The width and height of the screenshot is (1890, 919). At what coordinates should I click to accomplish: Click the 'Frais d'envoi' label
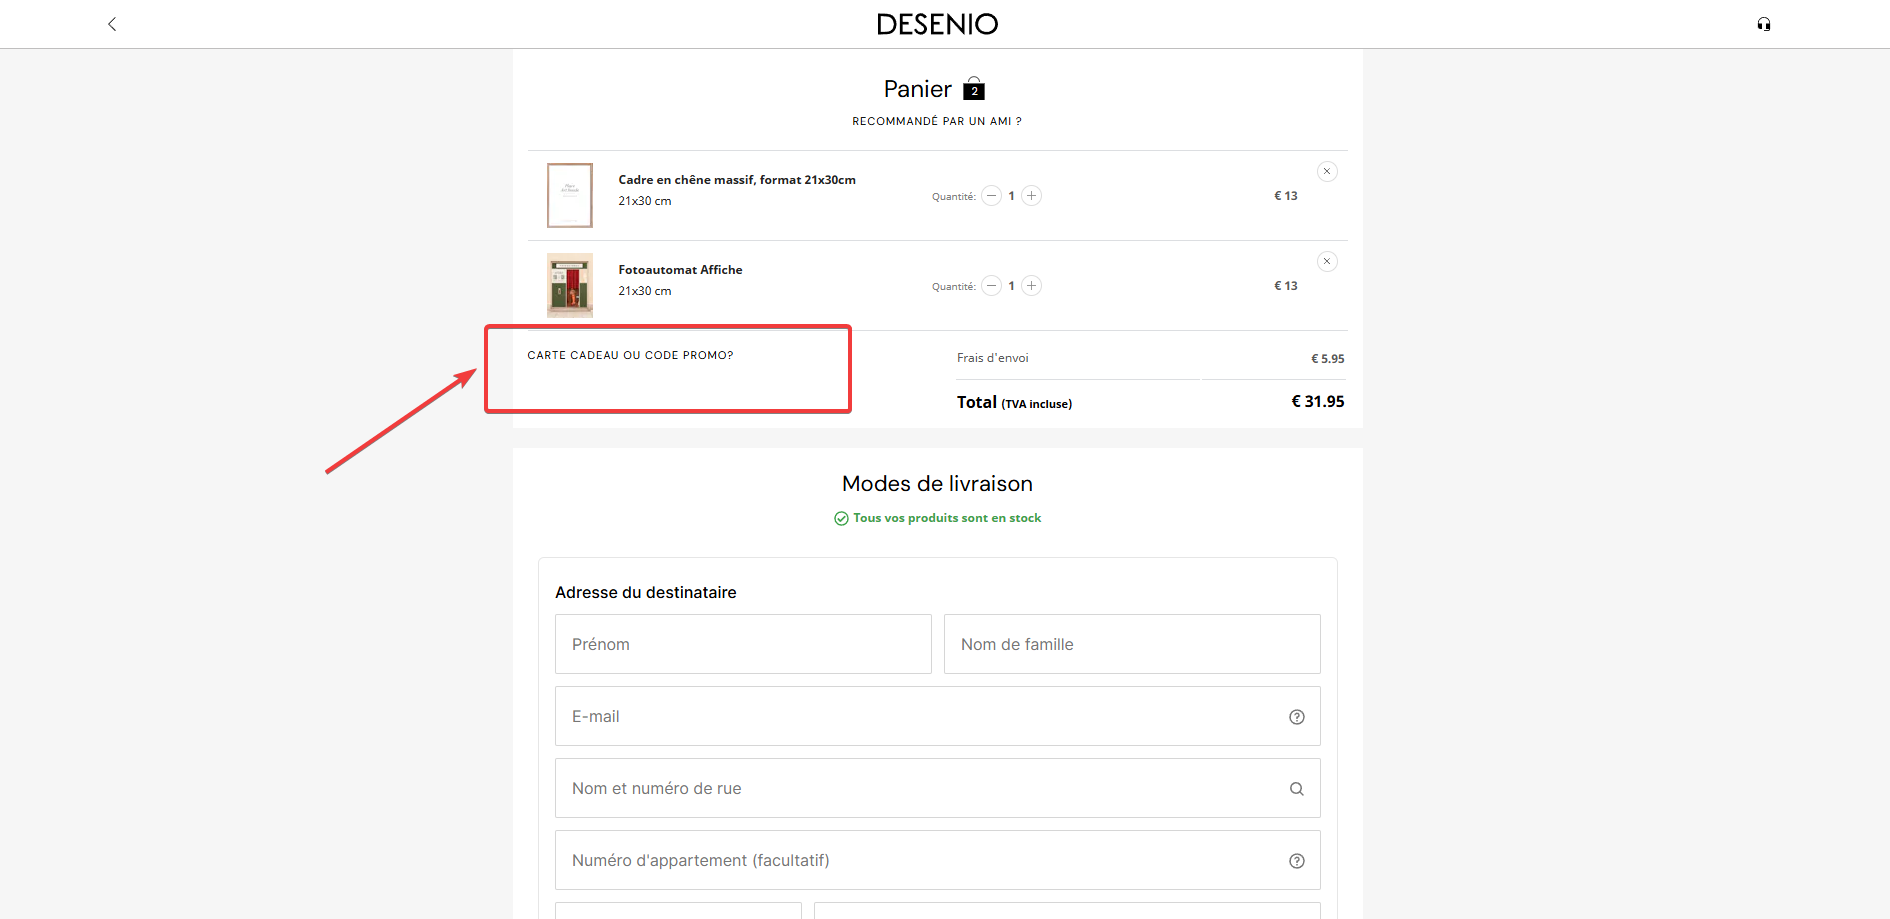pyautogui.click(x=992, y=358)
